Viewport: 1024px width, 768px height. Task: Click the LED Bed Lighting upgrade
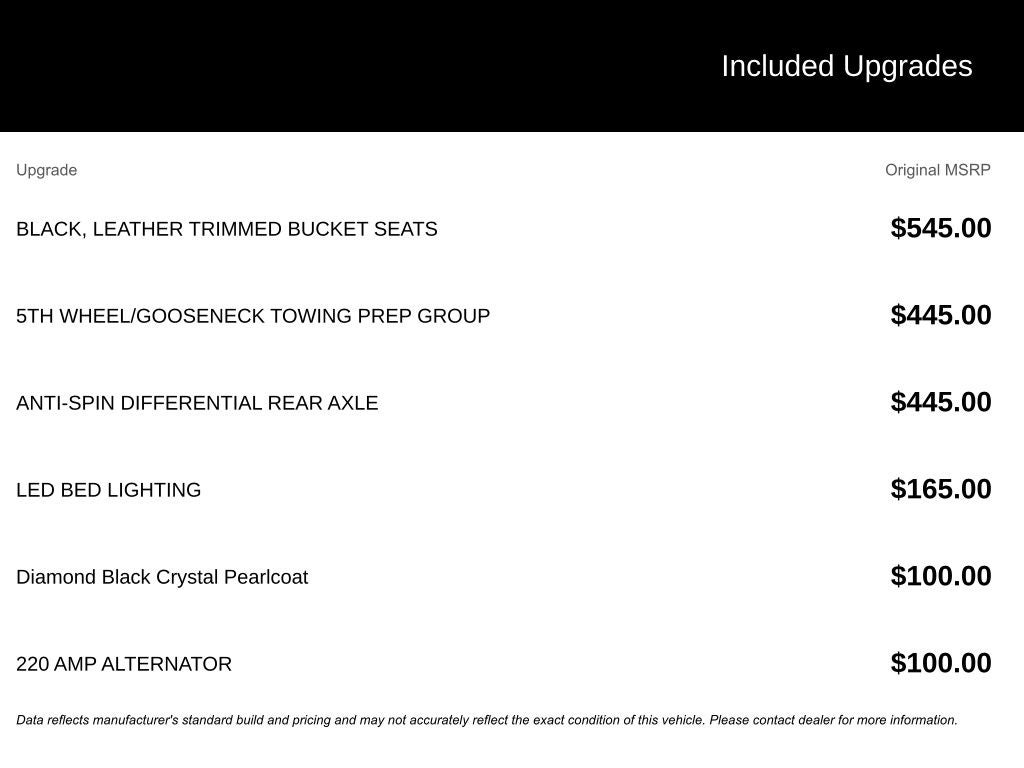tap(108, 490)
